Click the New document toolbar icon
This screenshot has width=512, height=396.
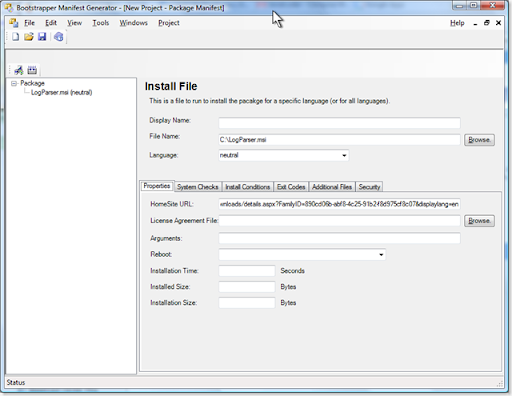coord(15,37)
